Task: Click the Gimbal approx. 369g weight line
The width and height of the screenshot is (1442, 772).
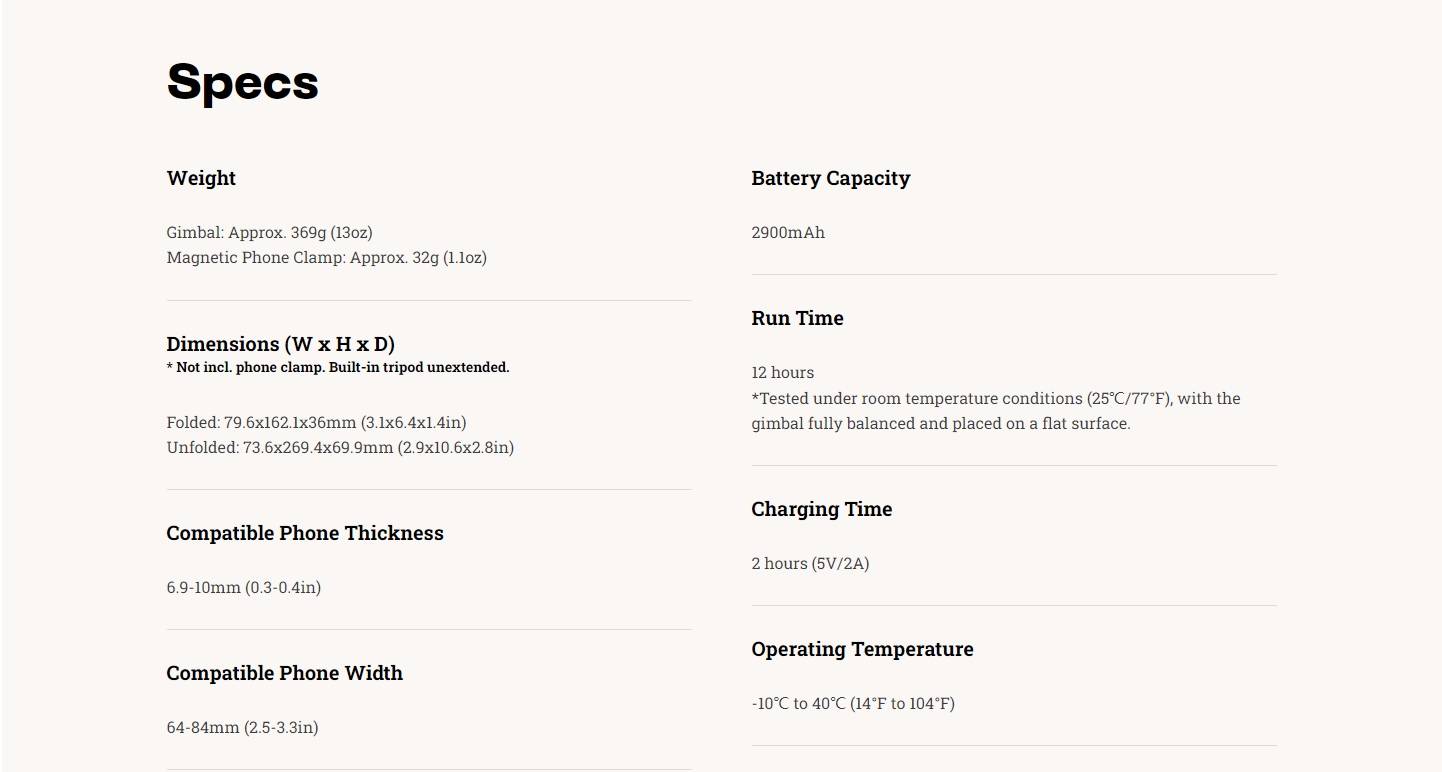Action: pos(269,232)
